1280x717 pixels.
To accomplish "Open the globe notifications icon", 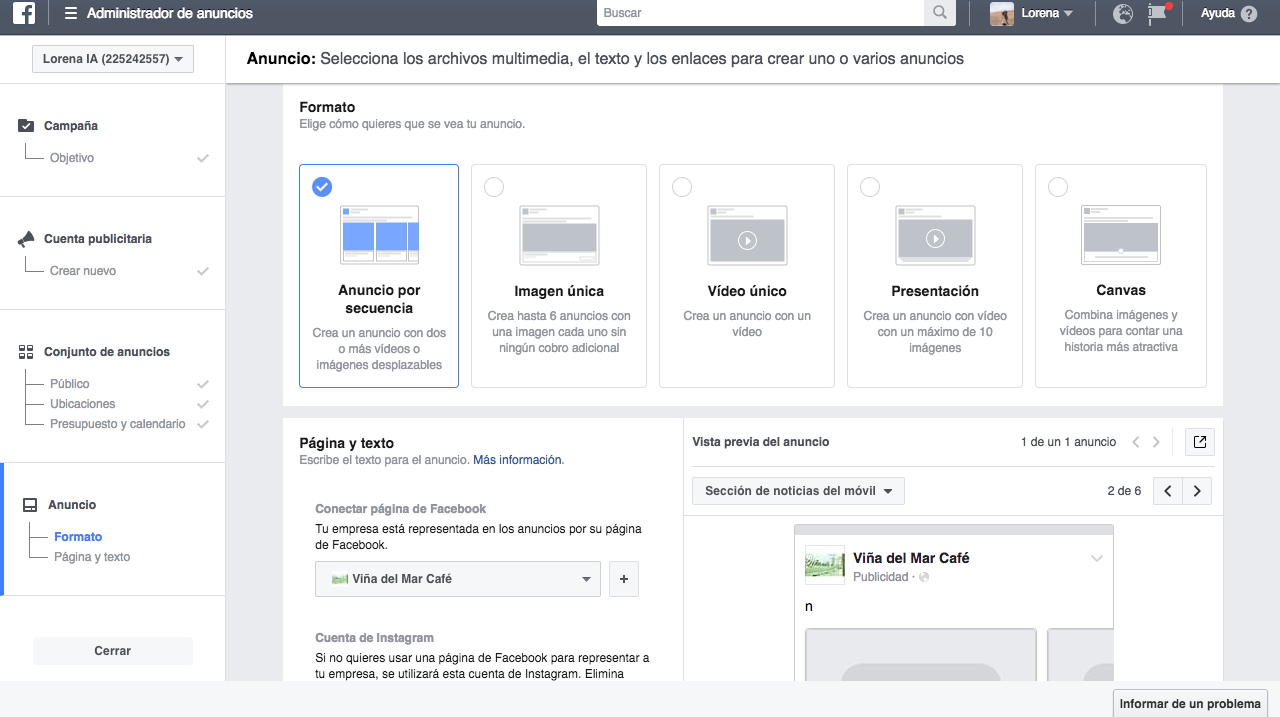I will click(1122, 14).
